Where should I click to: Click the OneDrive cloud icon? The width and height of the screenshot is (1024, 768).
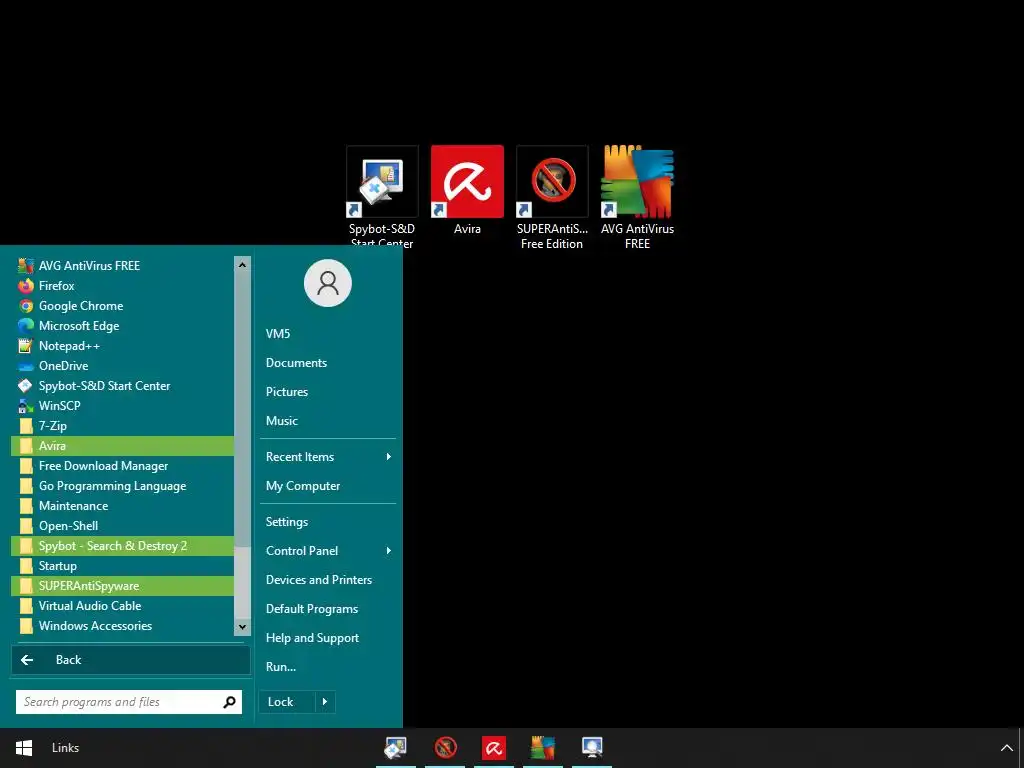tap(25, 366)
